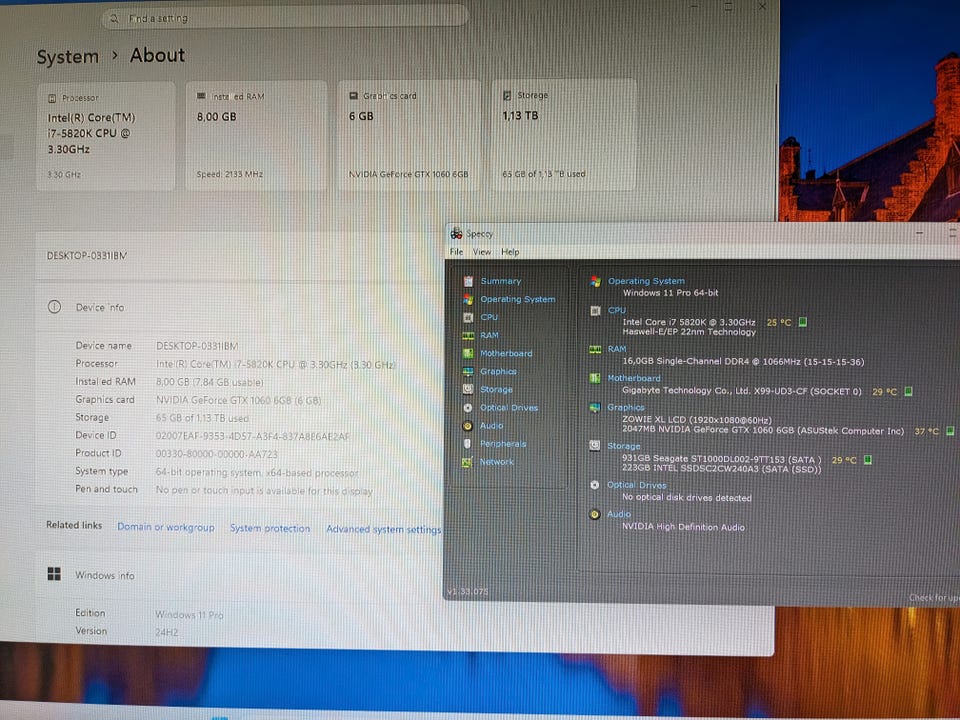Click Motherboard icon beside Motherboard summary heading
The image size is (960, 720).
(x=595, y=378)
